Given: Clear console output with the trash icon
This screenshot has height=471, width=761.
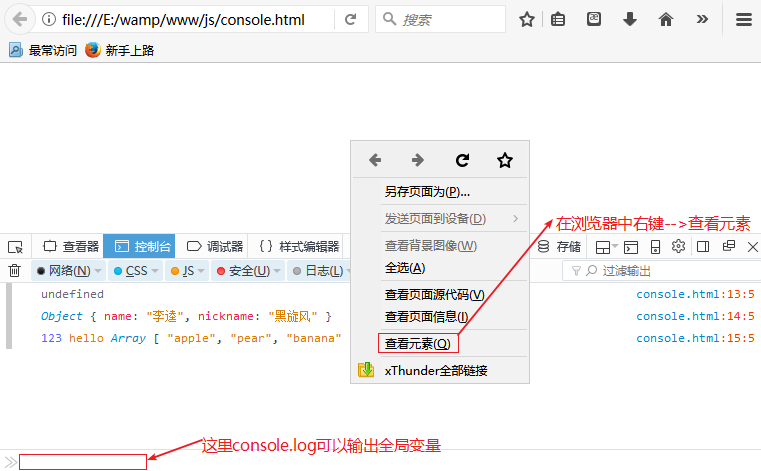Looking at the screenshot, I should (15, 270).
